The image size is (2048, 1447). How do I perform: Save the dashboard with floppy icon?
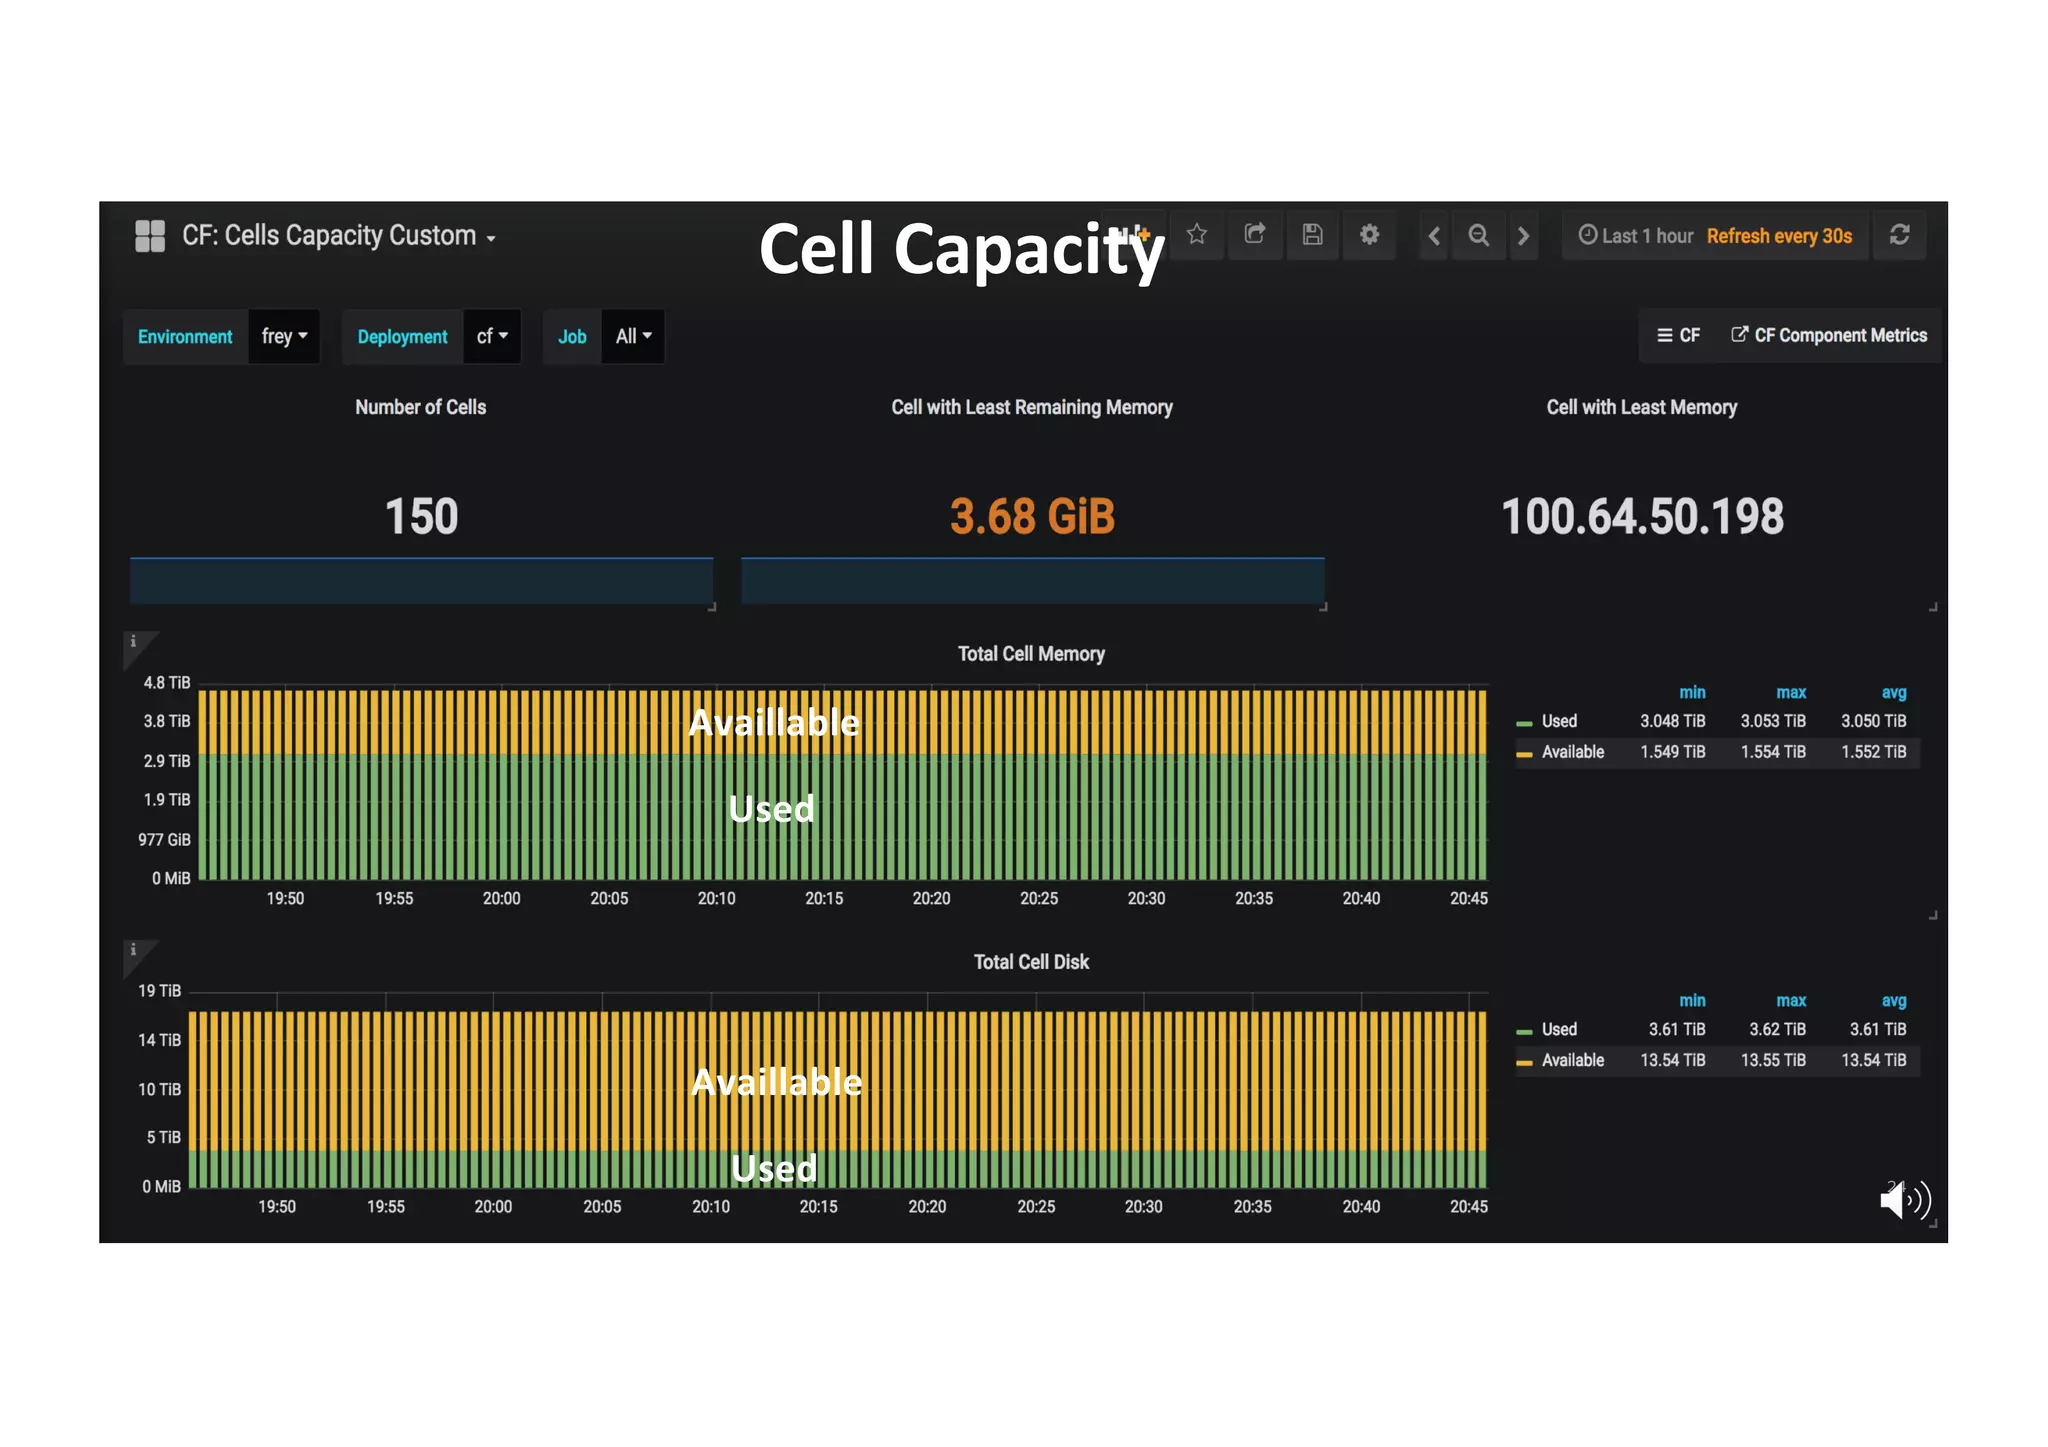(1312, 235)
